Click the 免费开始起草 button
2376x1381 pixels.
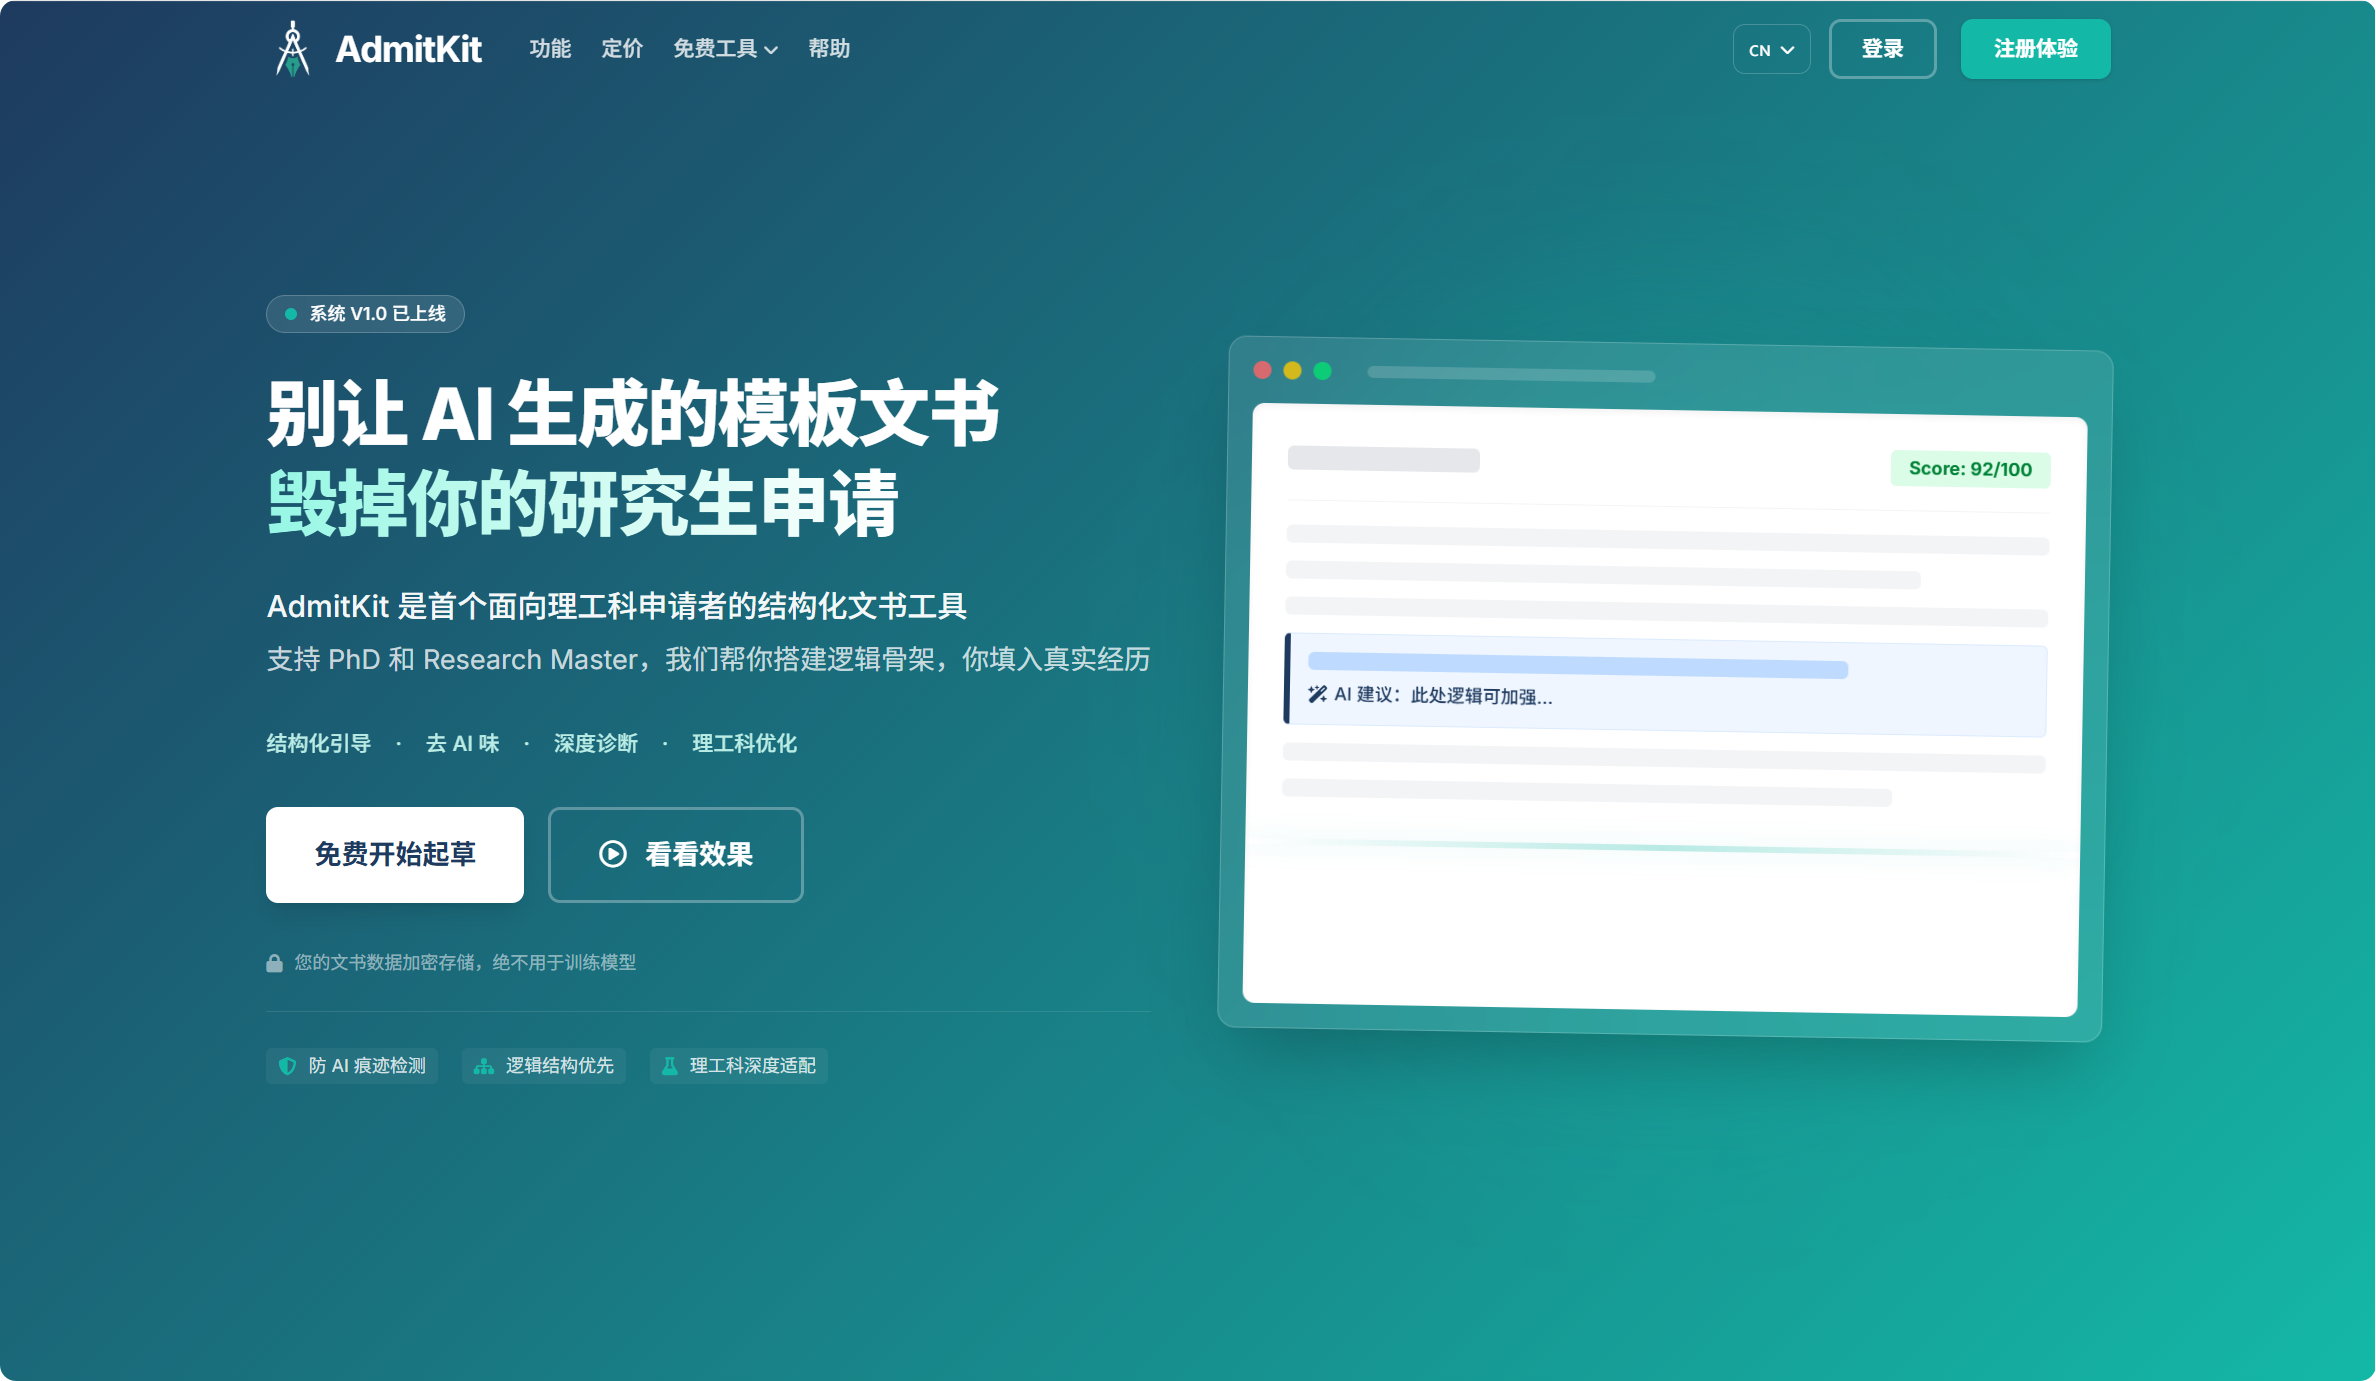tap(395, 855)
